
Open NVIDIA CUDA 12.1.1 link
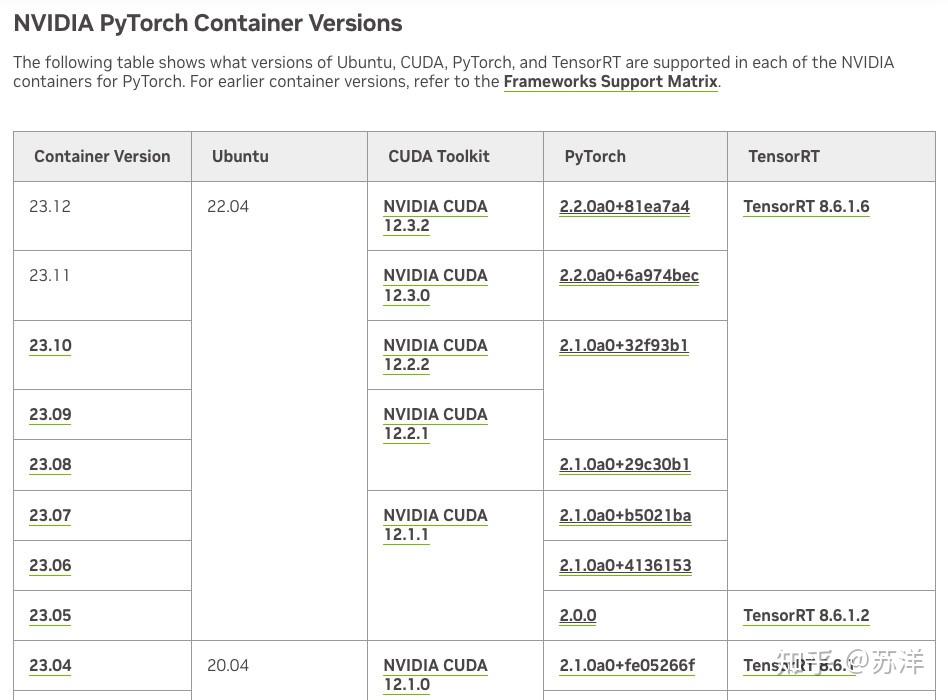(x=435, y=525)
